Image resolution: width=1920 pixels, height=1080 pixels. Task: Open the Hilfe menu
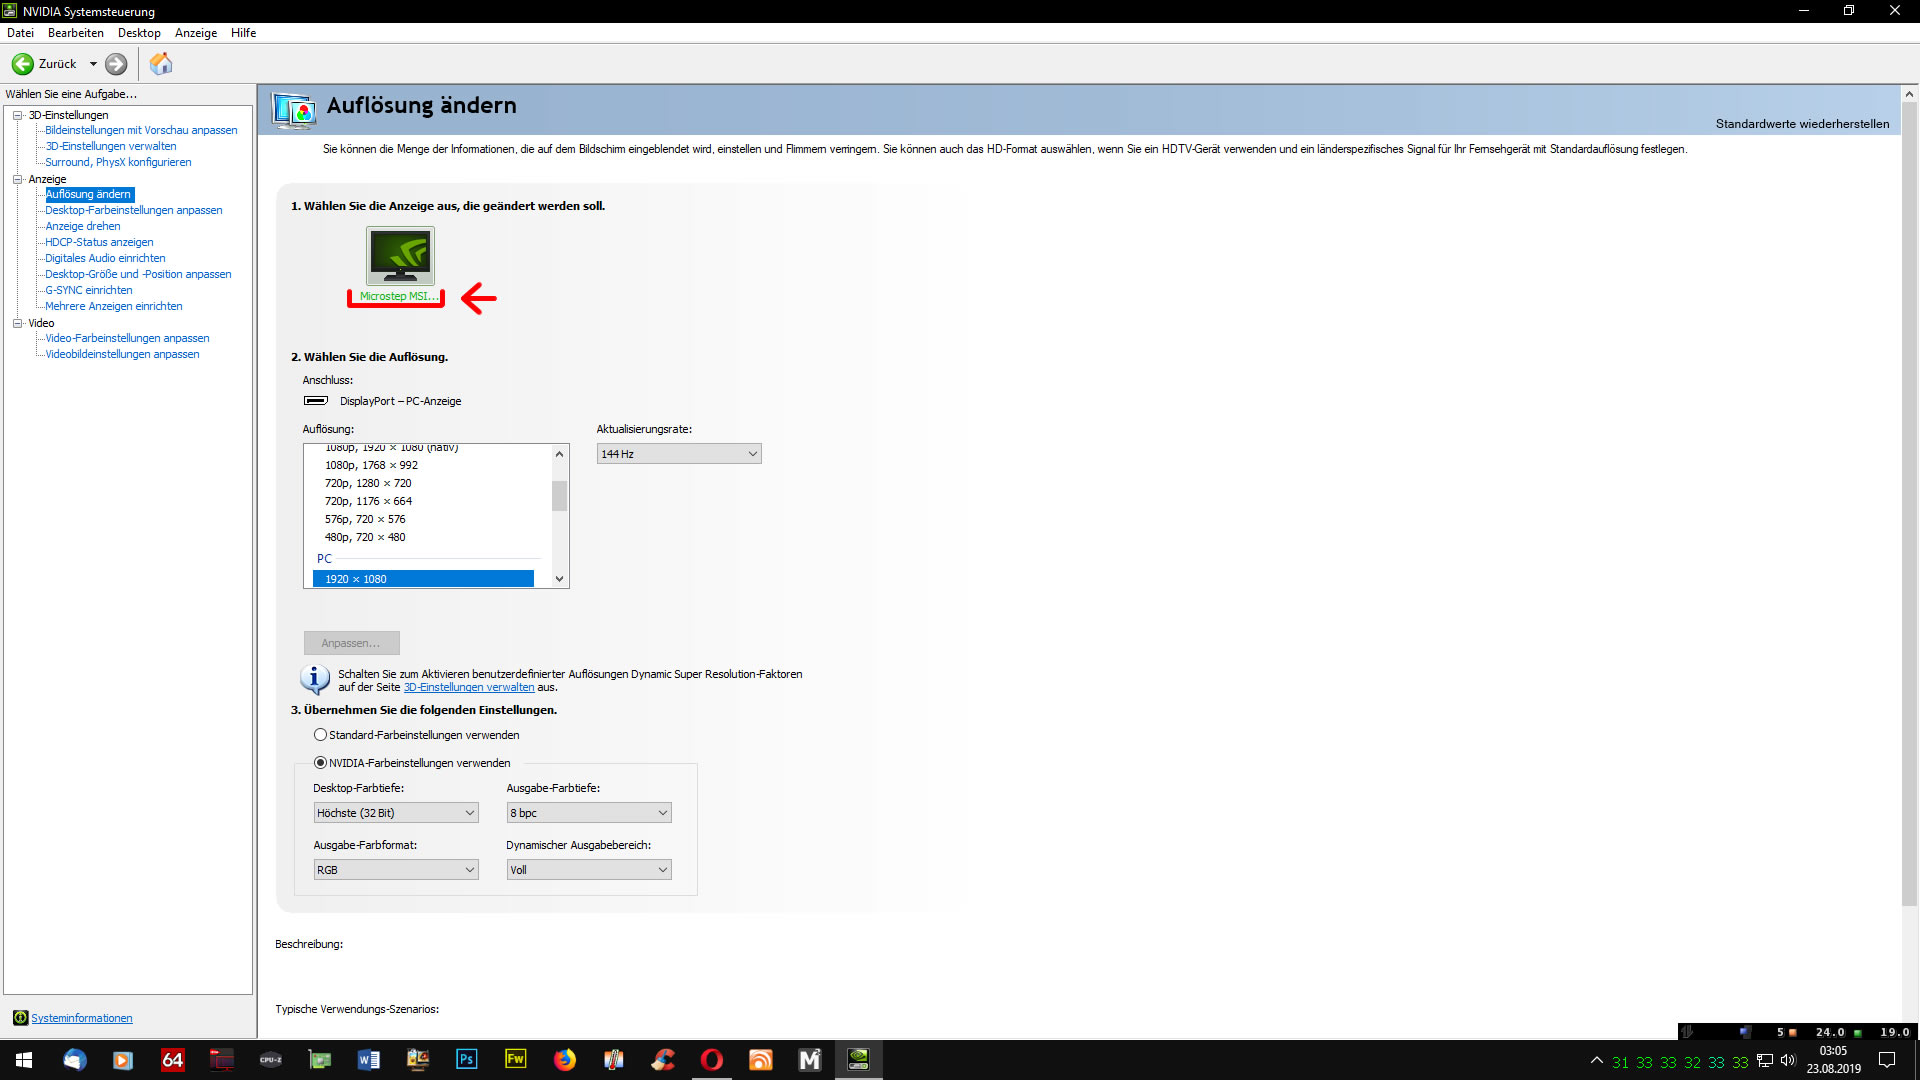[243, 33]
